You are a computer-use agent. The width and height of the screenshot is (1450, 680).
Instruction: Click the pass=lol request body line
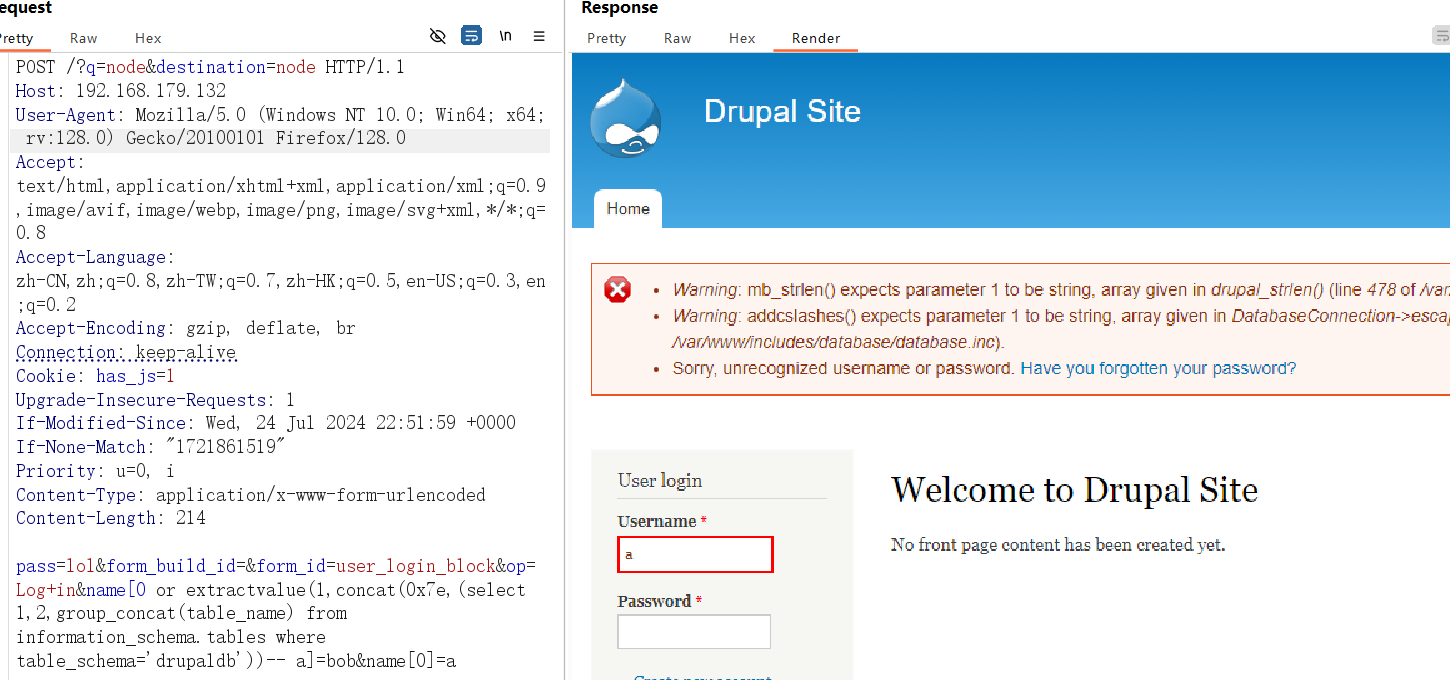(275, 566)
